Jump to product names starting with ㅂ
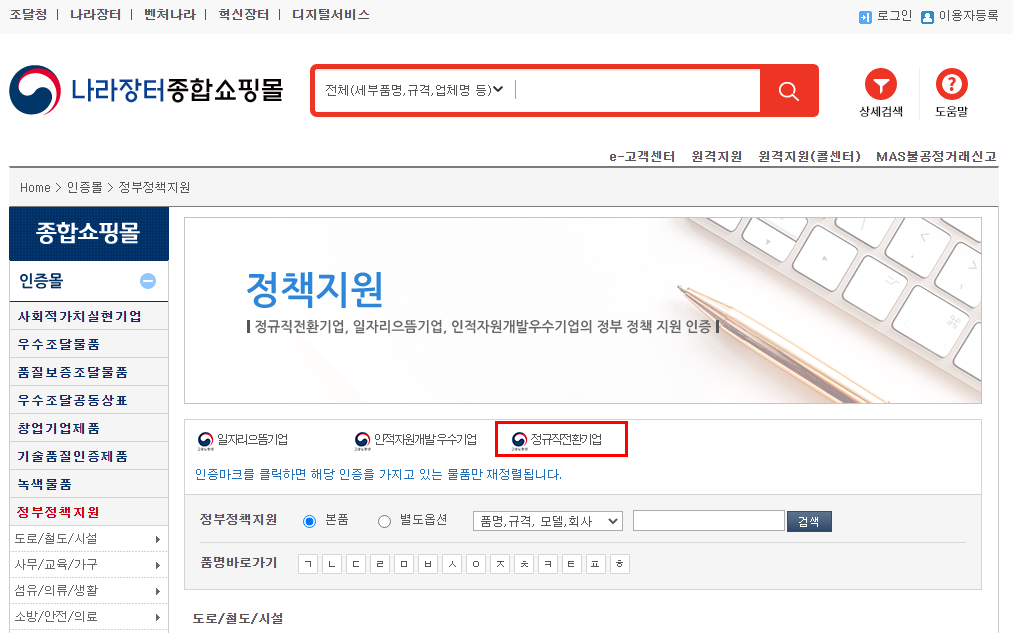The width and height of the screenshot is (1013, 633). (x=428, y=564)
